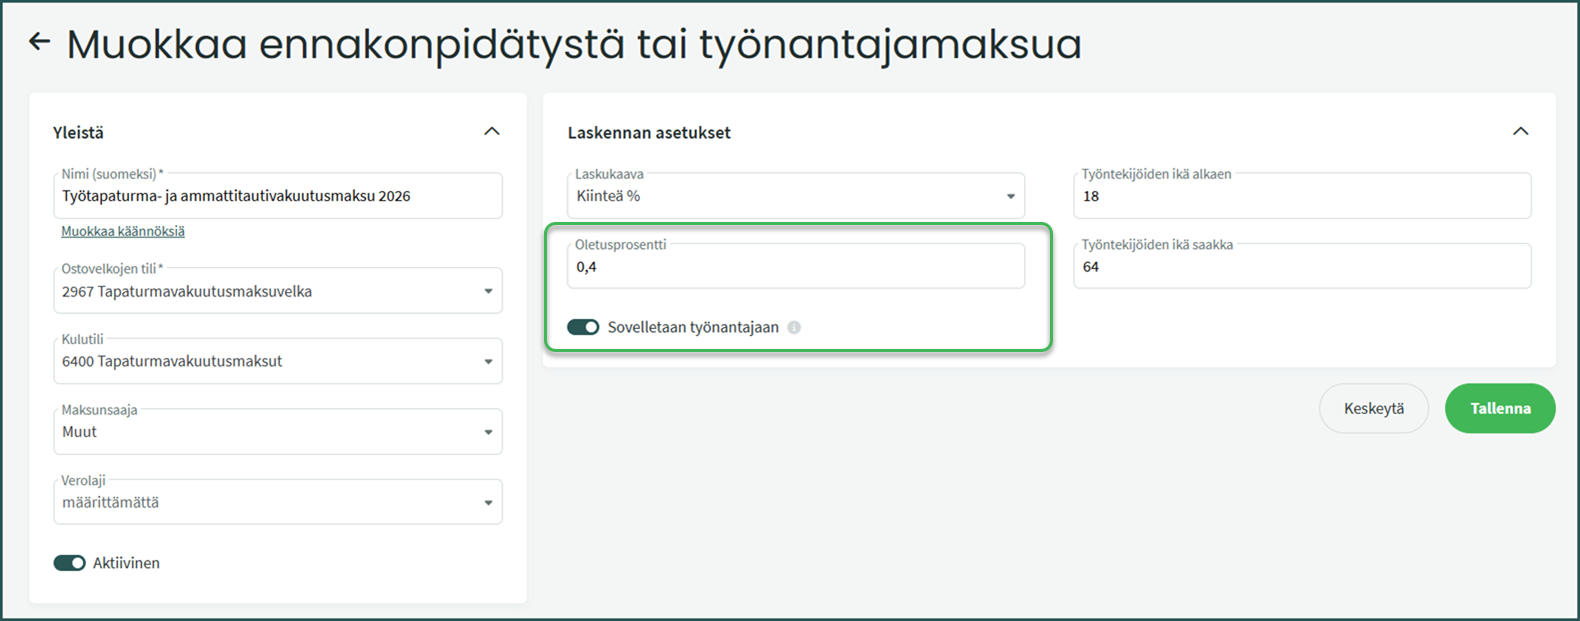Toggle the Aktiivinen switch
The width and height of the screenshot is (1580, 621).
pos(70,563)
